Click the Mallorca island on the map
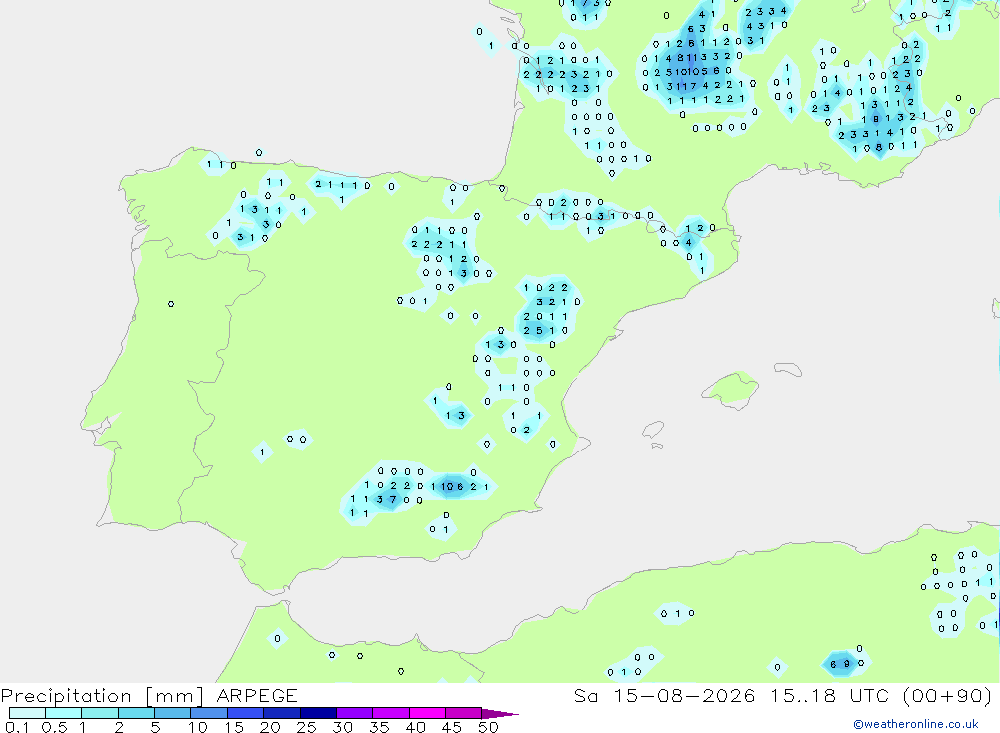 (x=731, y=388)
